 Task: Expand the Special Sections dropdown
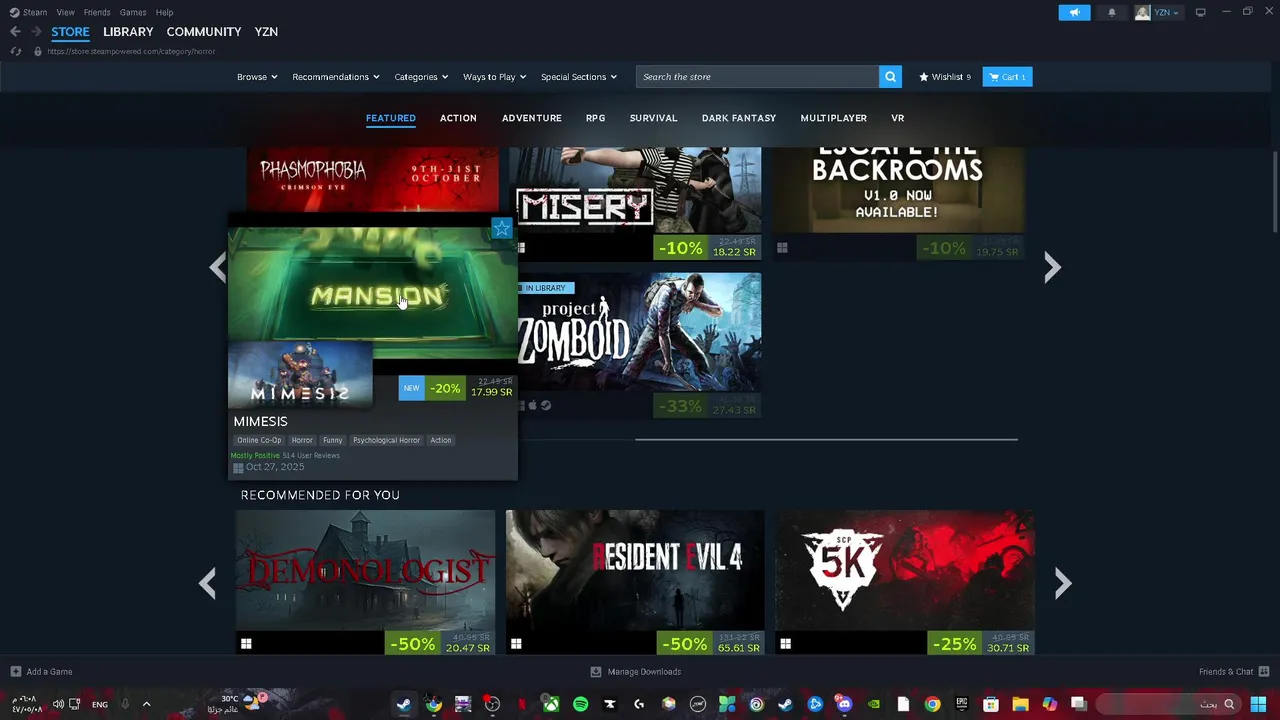pos(579,77)
